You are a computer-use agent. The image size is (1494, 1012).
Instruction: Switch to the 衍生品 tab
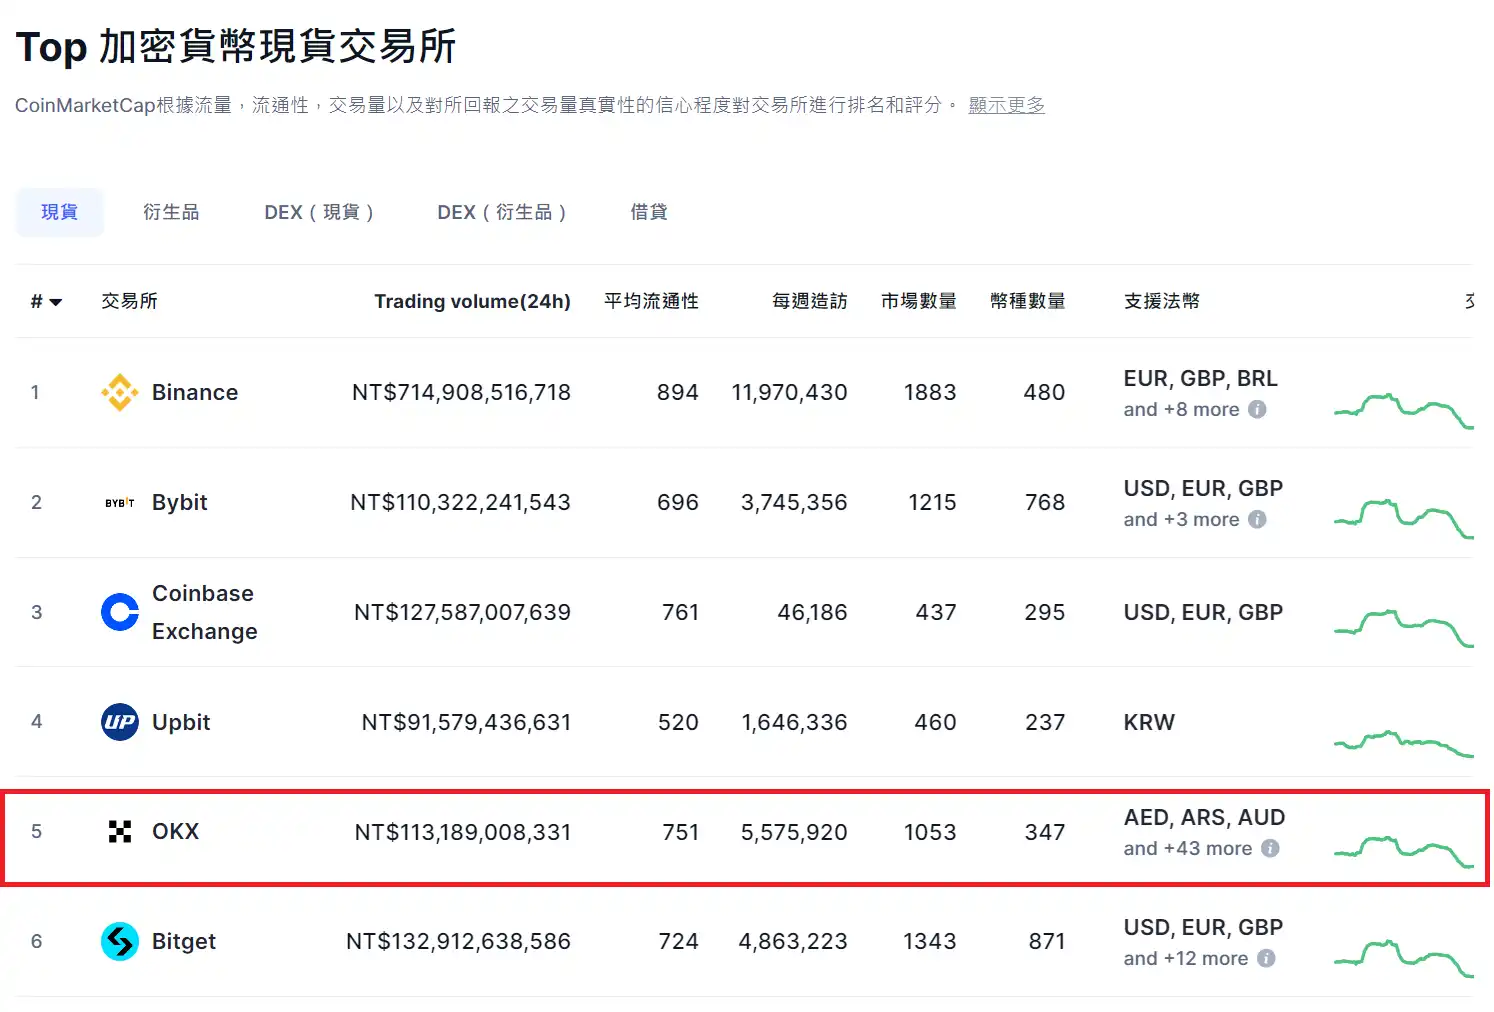pos(171,212)
